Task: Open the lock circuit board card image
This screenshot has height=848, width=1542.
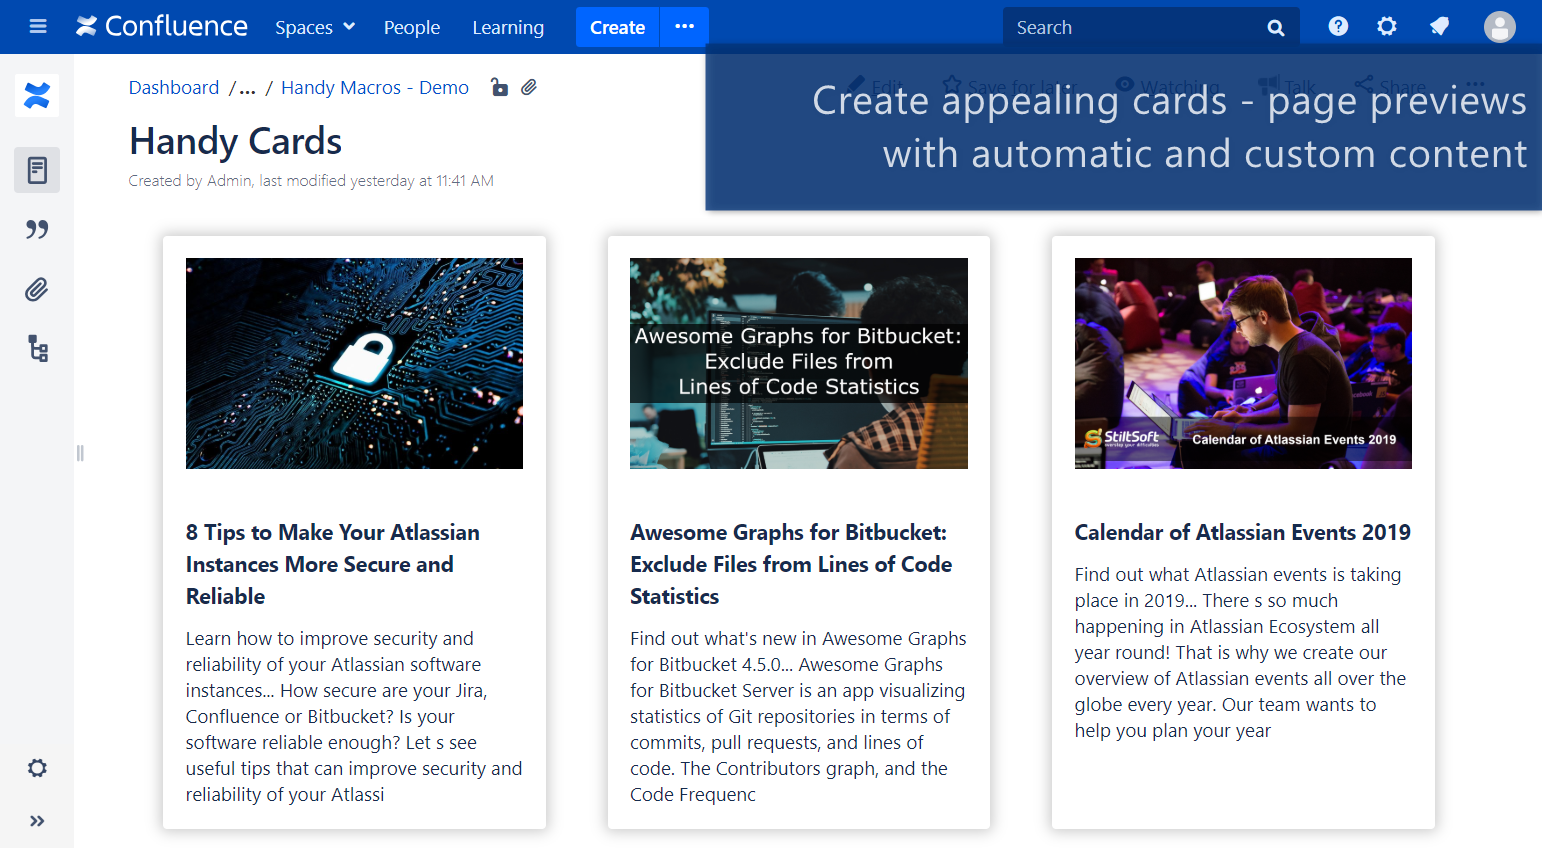Action: [354, 363]
